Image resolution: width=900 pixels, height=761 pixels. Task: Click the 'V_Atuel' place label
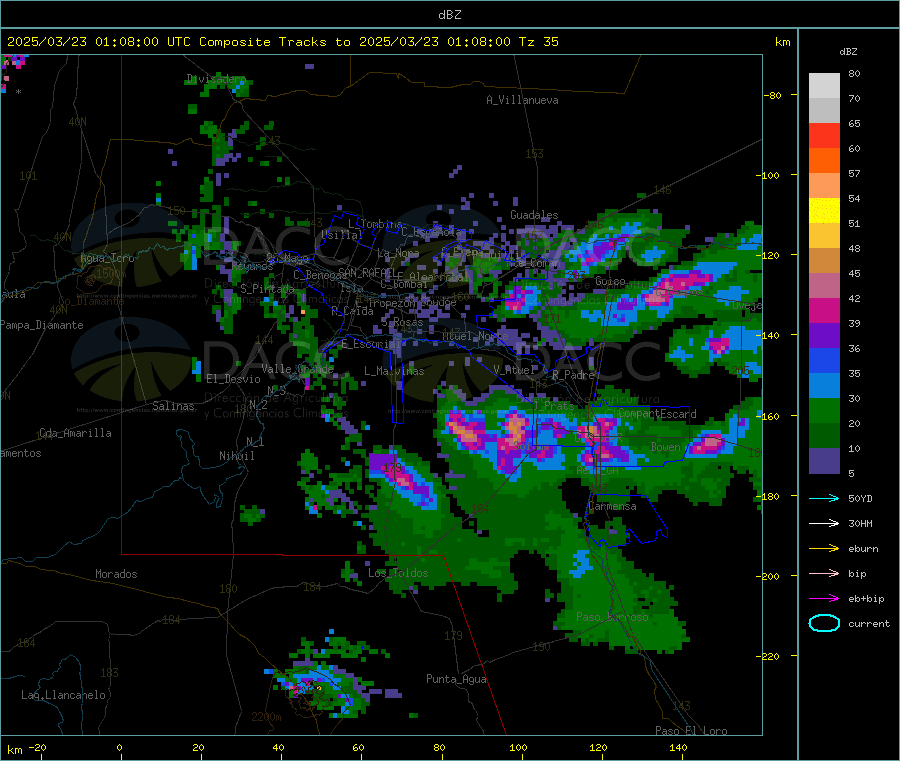point(514,370)
